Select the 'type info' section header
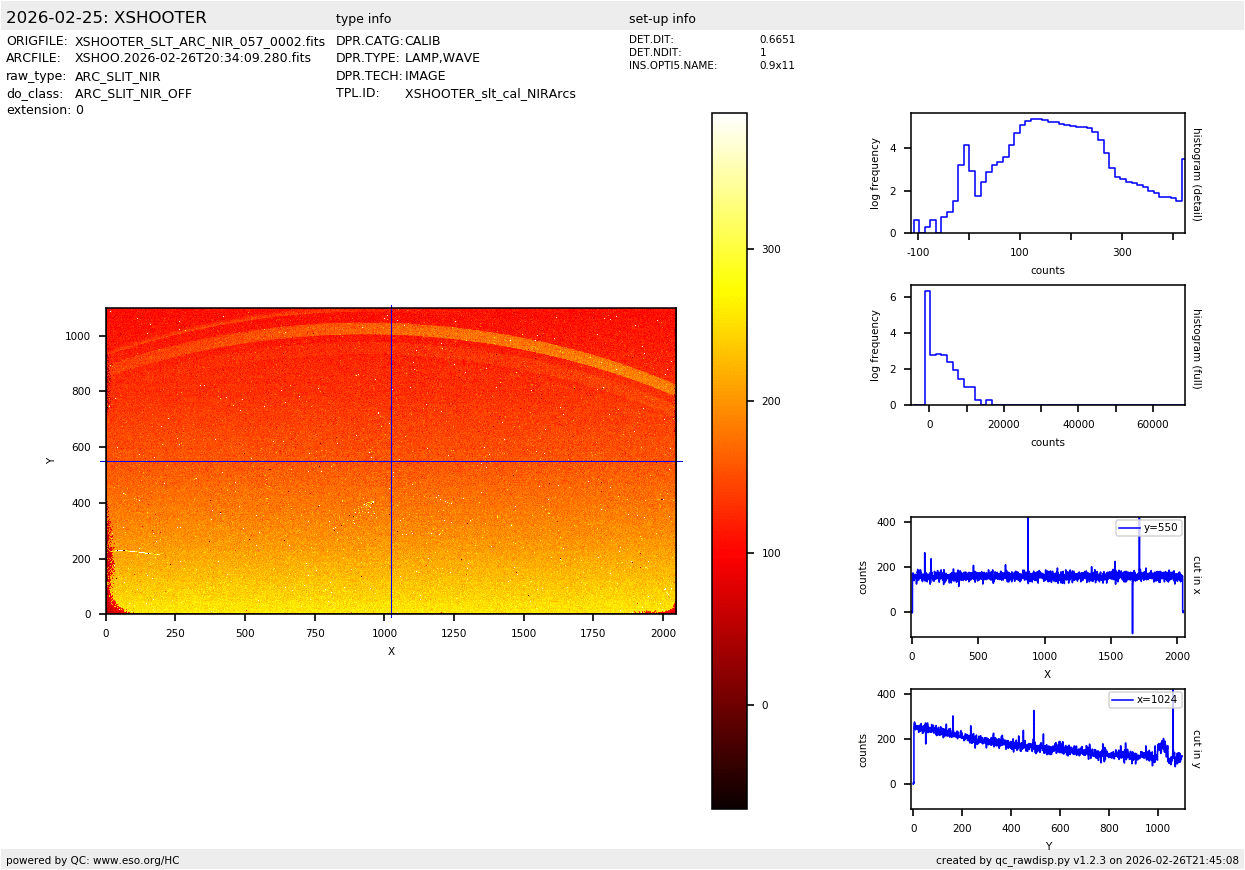The width and height of the screenshot is (1245, 870). coord(363,19)
